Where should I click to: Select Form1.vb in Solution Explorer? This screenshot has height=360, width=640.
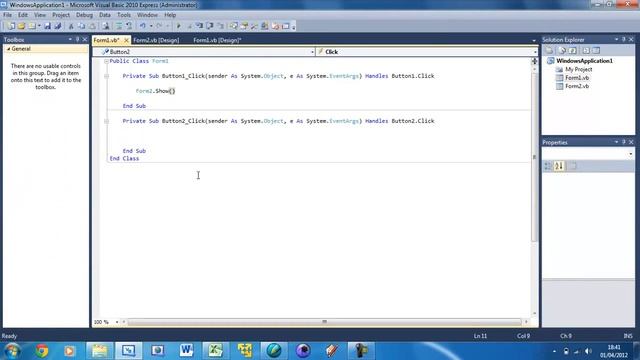[577, 78]
